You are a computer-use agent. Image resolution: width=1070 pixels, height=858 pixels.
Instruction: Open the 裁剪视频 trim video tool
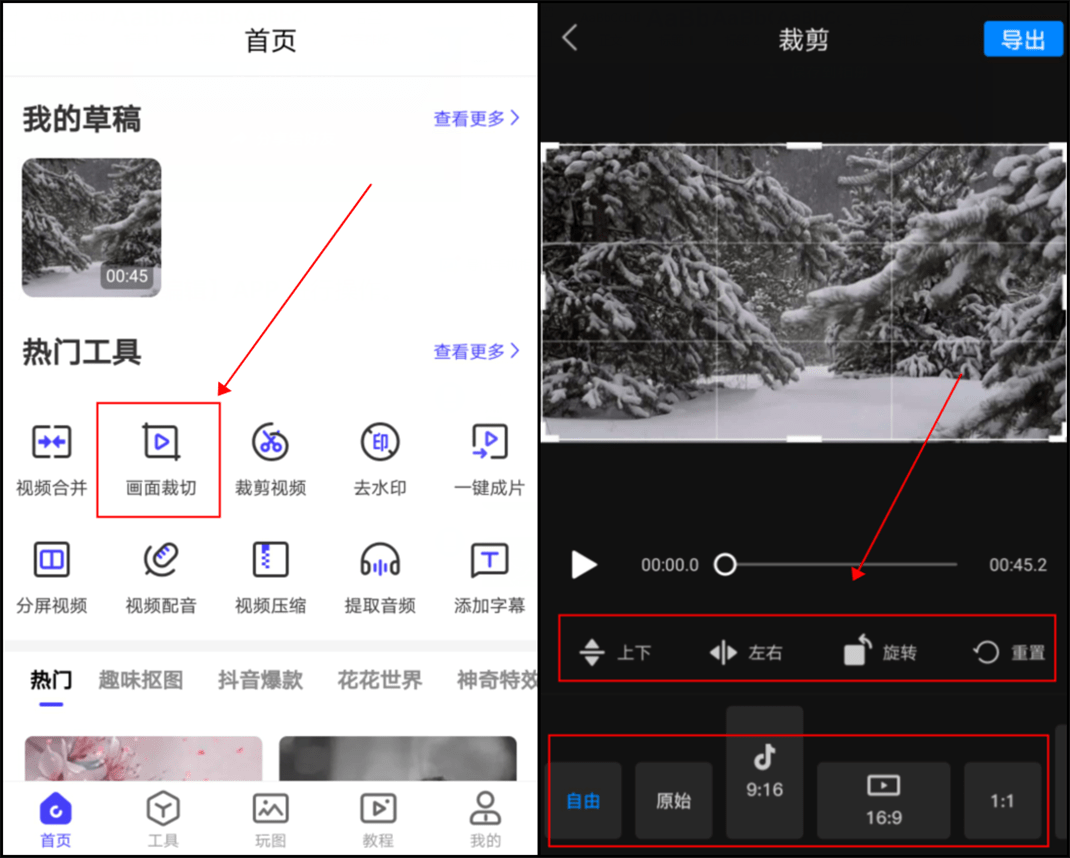pyautogui.click(x=270, y=460)
